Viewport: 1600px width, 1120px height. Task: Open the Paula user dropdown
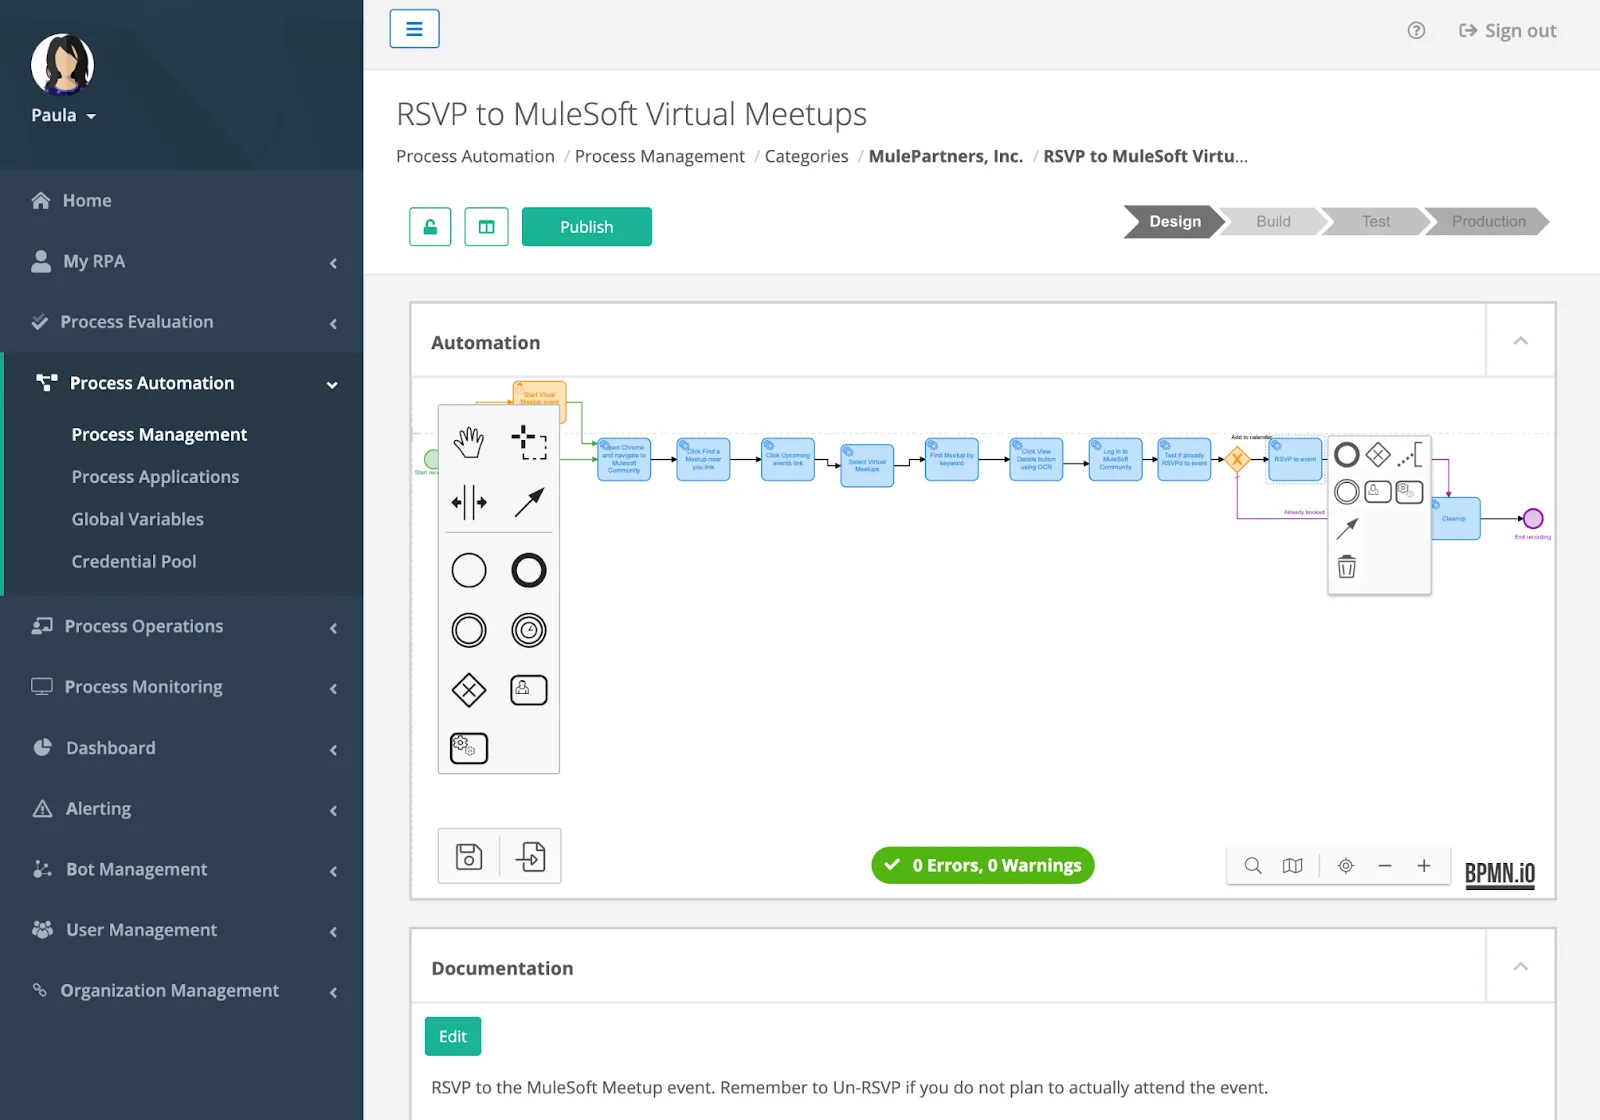click(x=63, y=116)
